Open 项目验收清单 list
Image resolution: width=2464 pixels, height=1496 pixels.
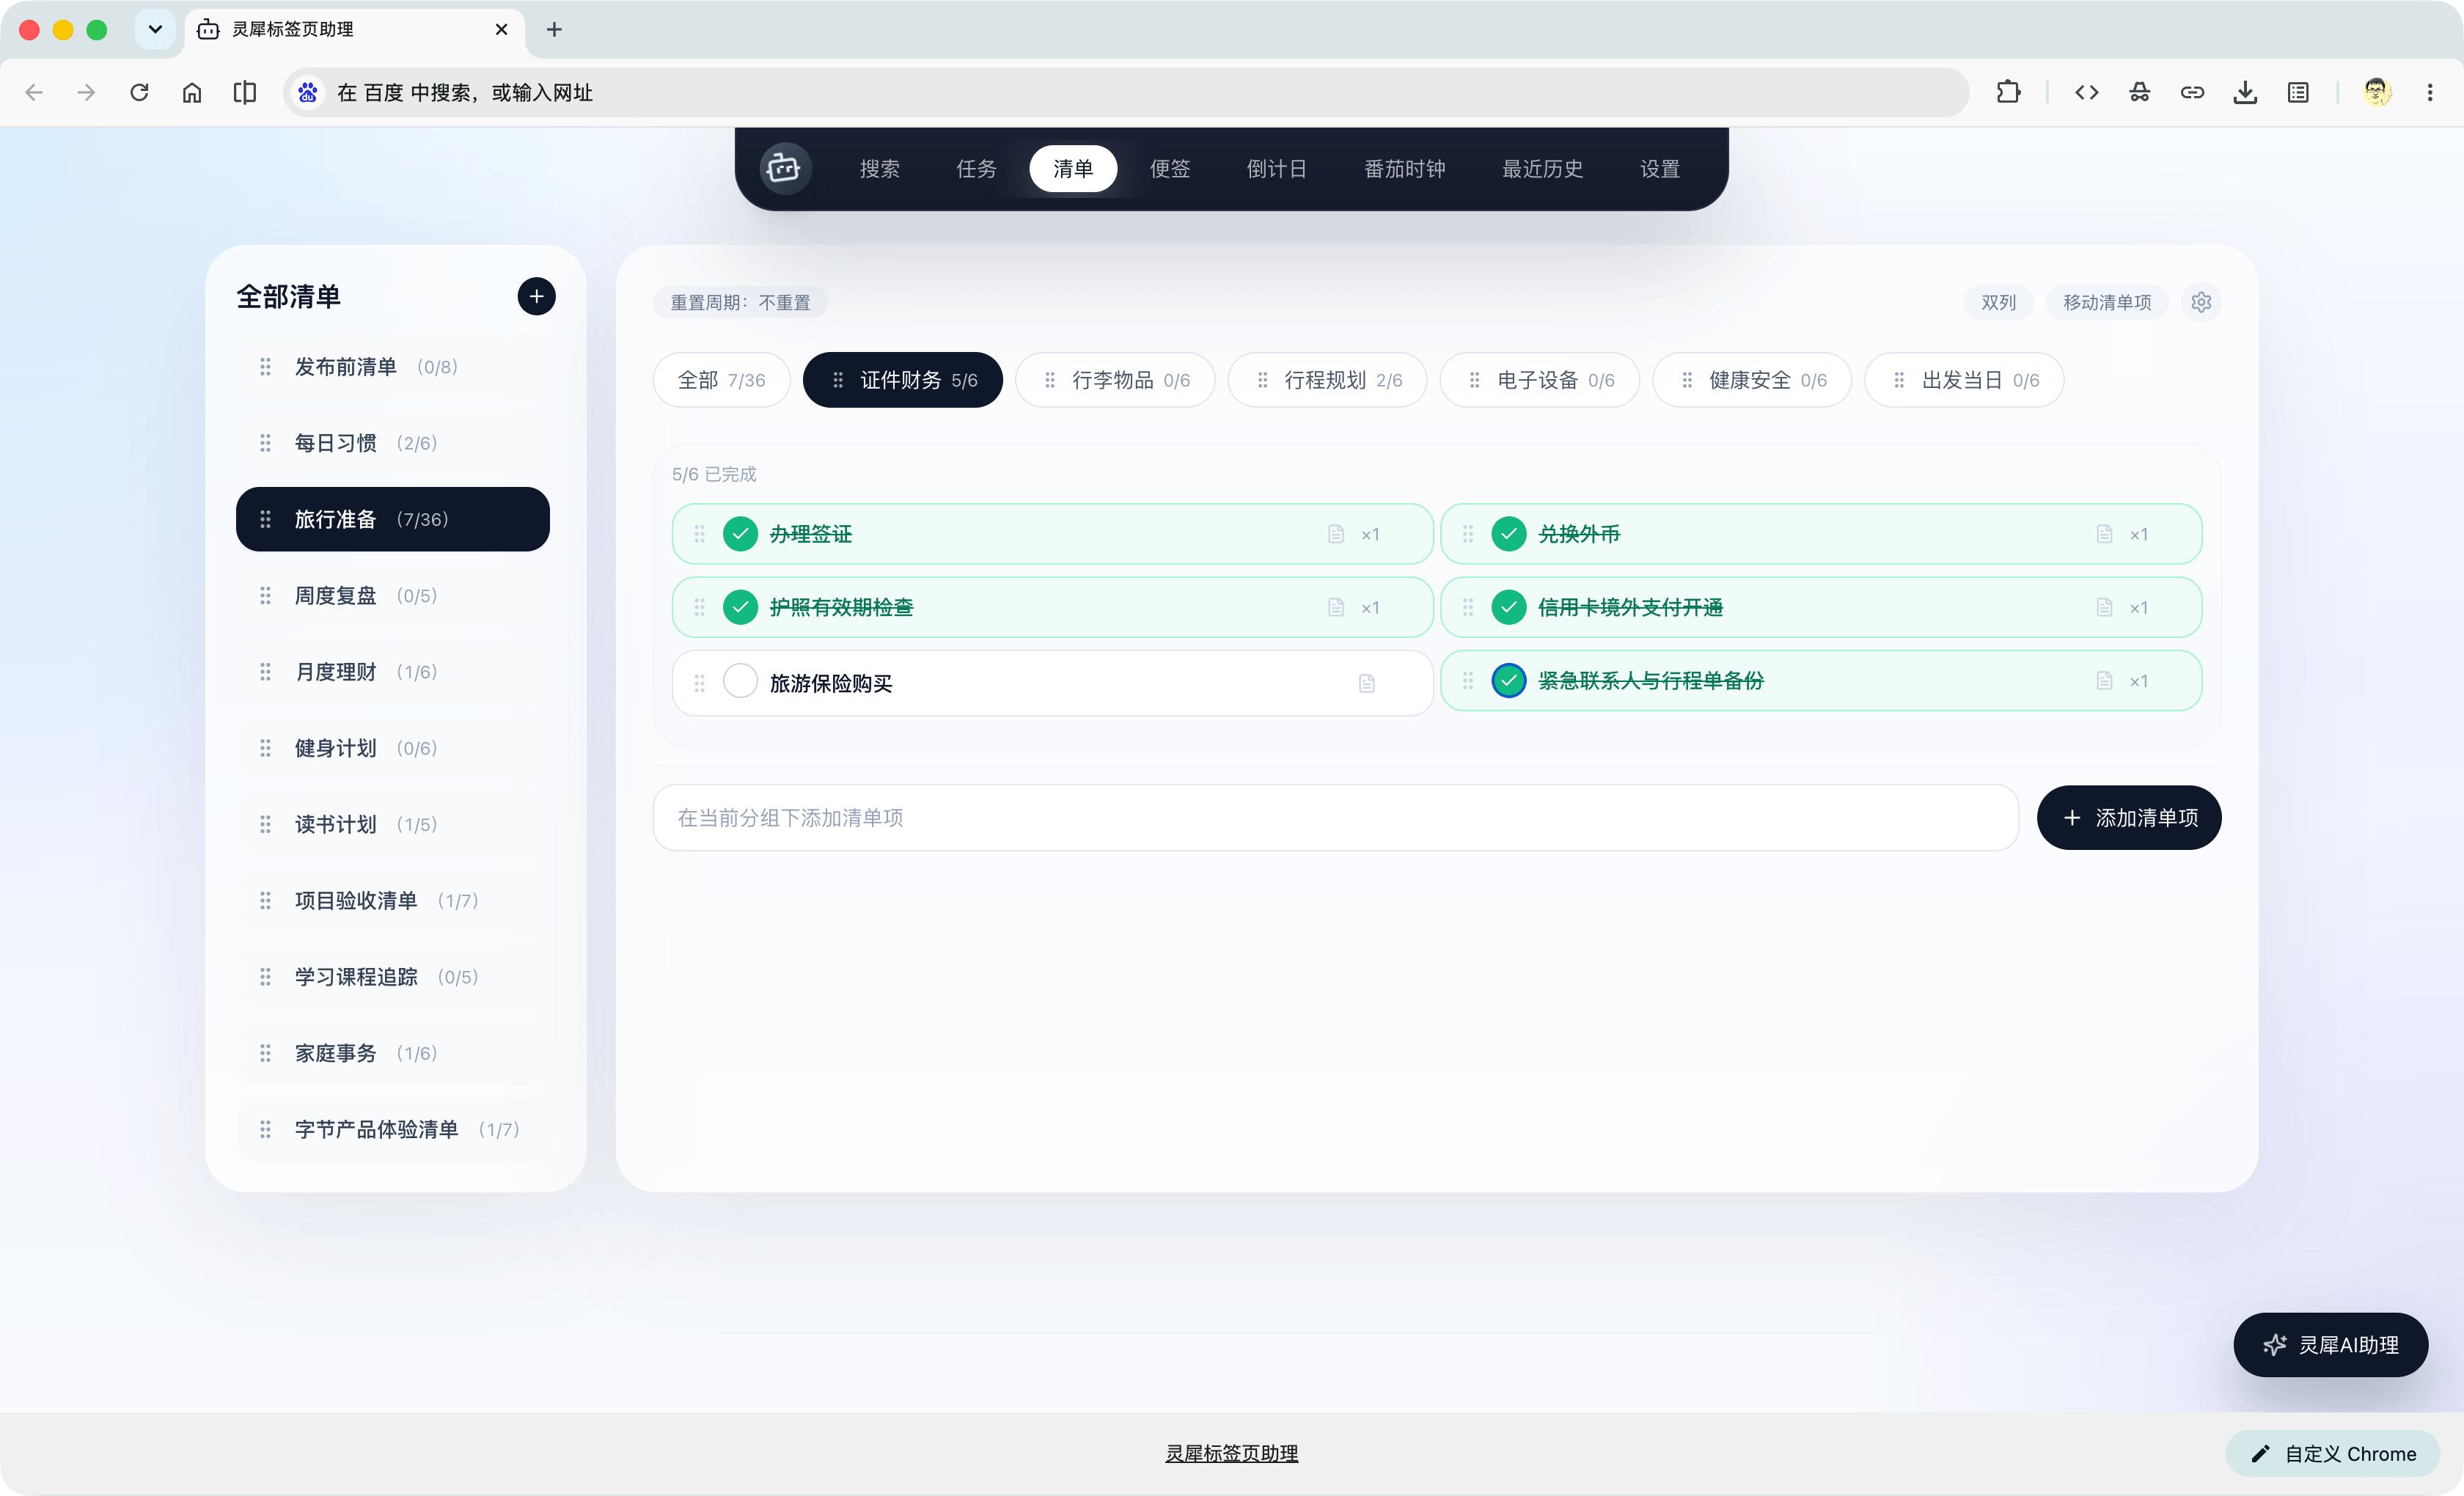click(393, 901)
